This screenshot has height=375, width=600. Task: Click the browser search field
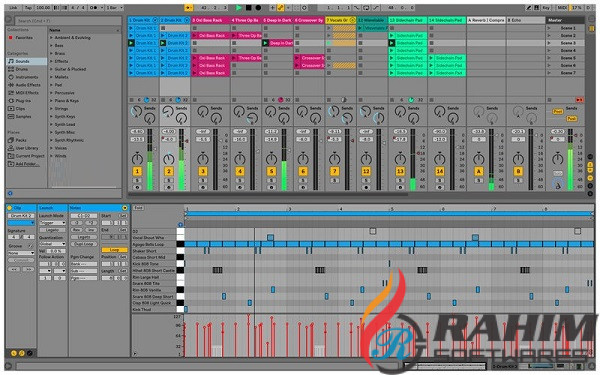(68, 21)
